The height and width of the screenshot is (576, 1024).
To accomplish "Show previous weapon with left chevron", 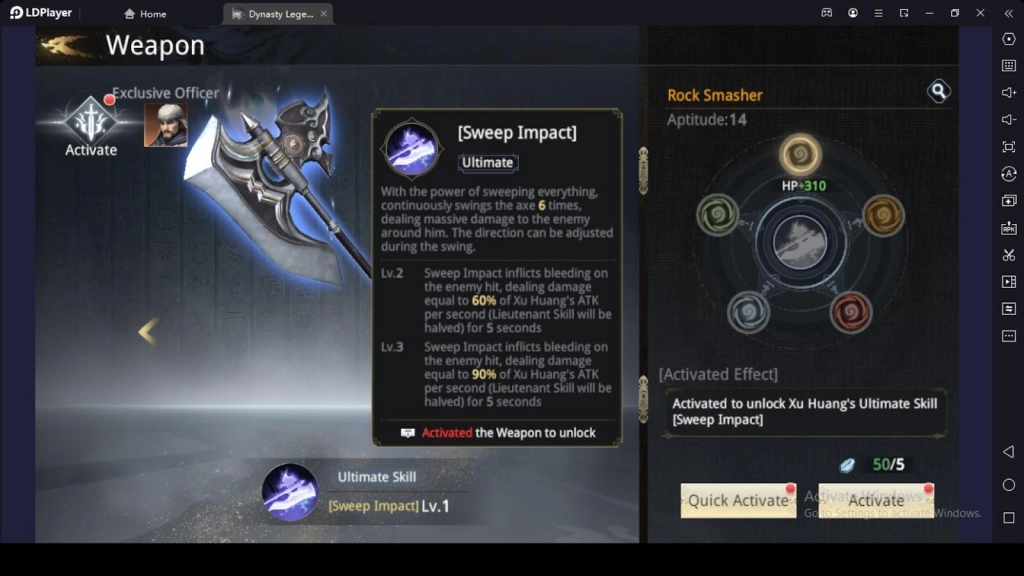I will (148, 332).
